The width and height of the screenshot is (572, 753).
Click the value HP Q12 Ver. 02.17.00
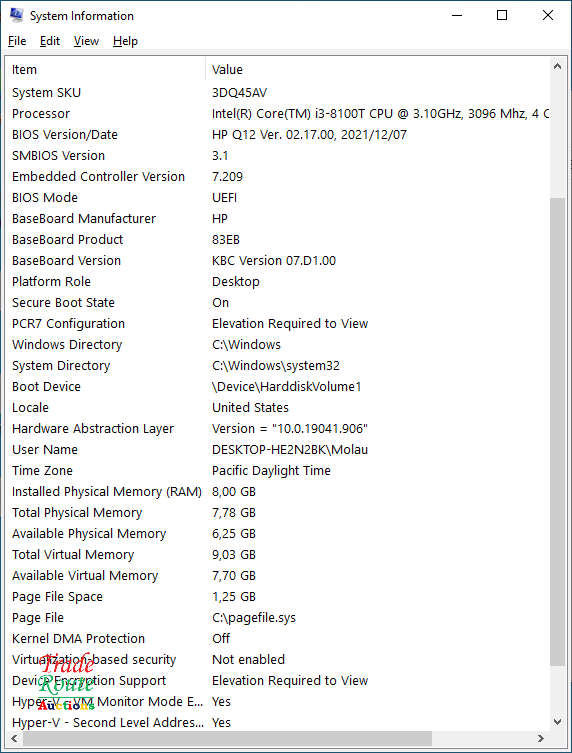tap(309, 134)
